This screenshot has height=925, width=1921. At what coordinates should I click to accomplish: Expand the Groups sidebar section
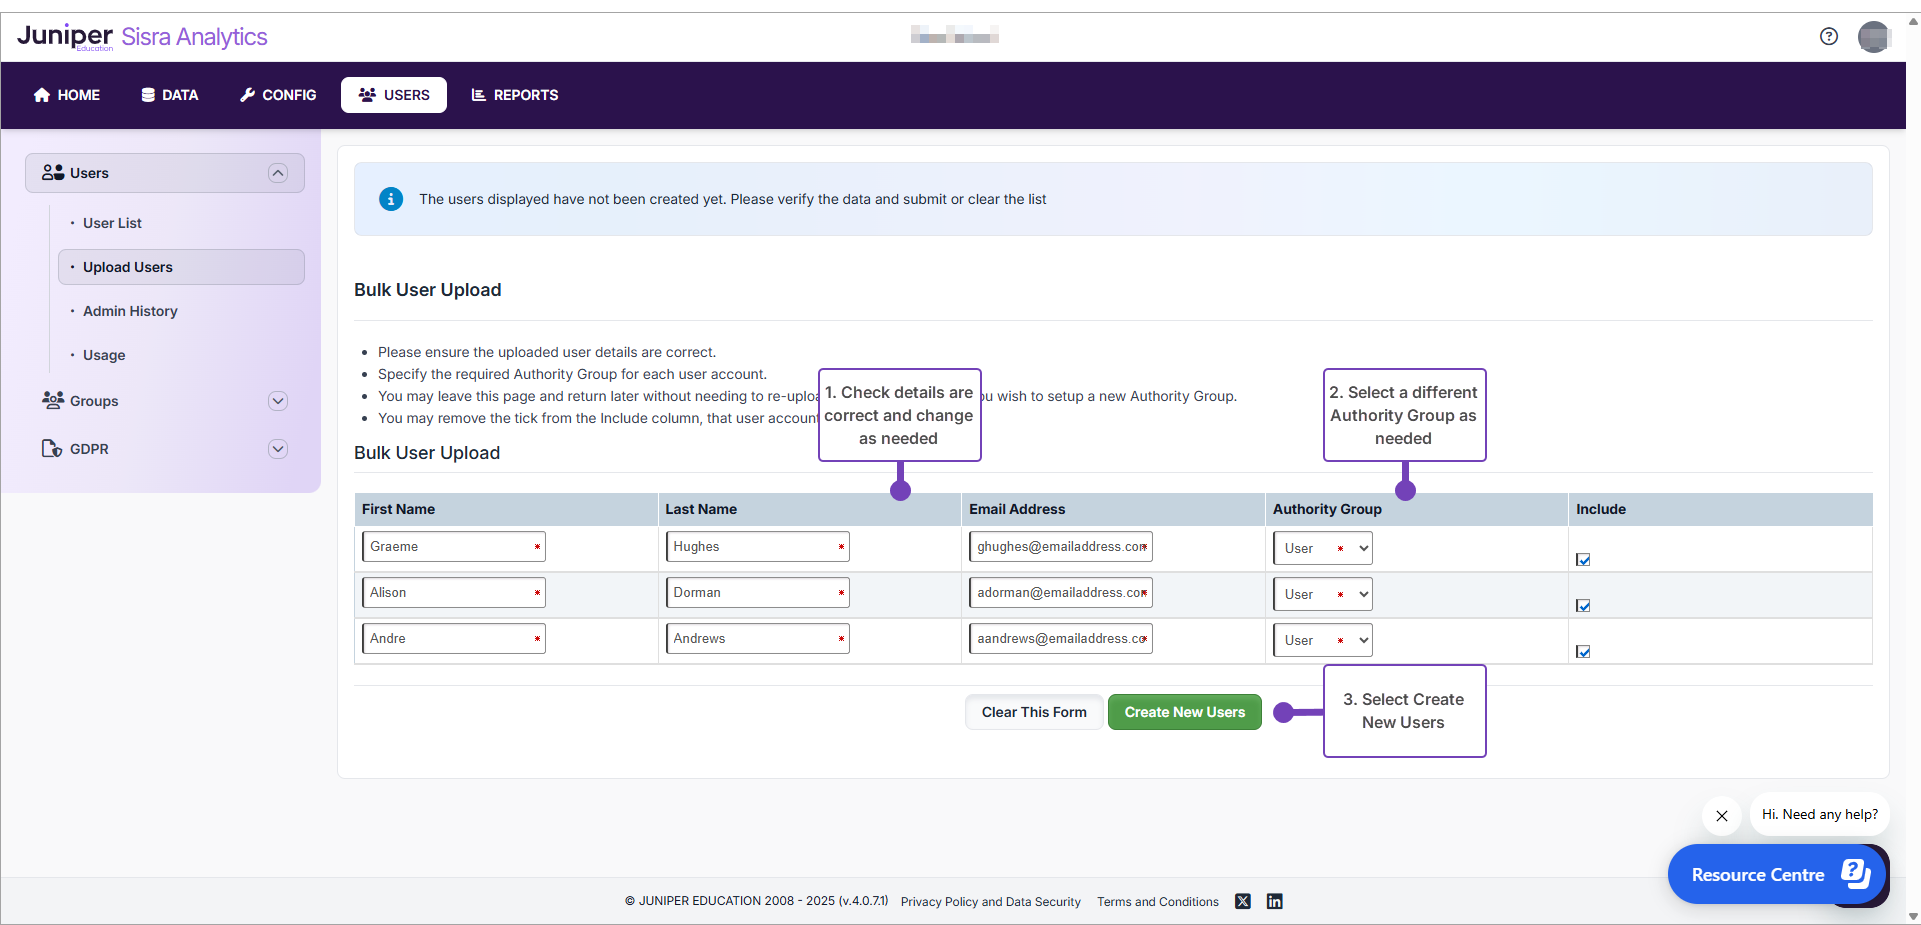[278, 401]
